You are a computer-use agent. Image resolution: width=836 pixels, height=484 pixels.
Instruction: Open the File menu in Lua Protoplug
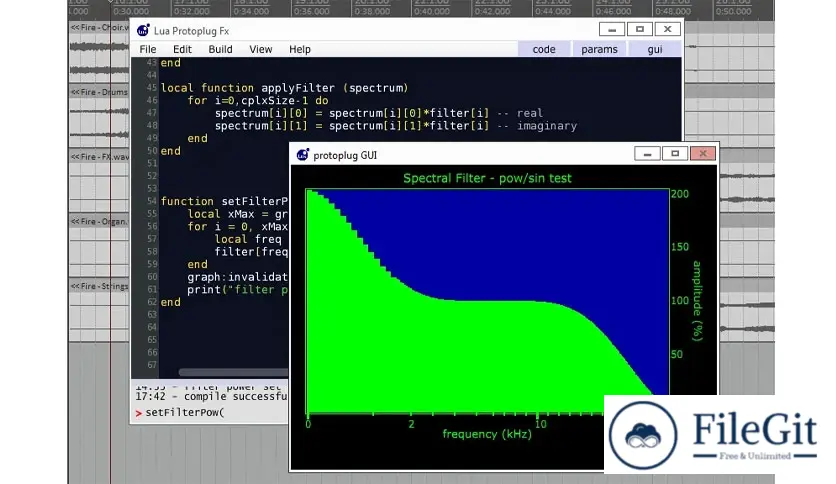(x=148, y=49)
